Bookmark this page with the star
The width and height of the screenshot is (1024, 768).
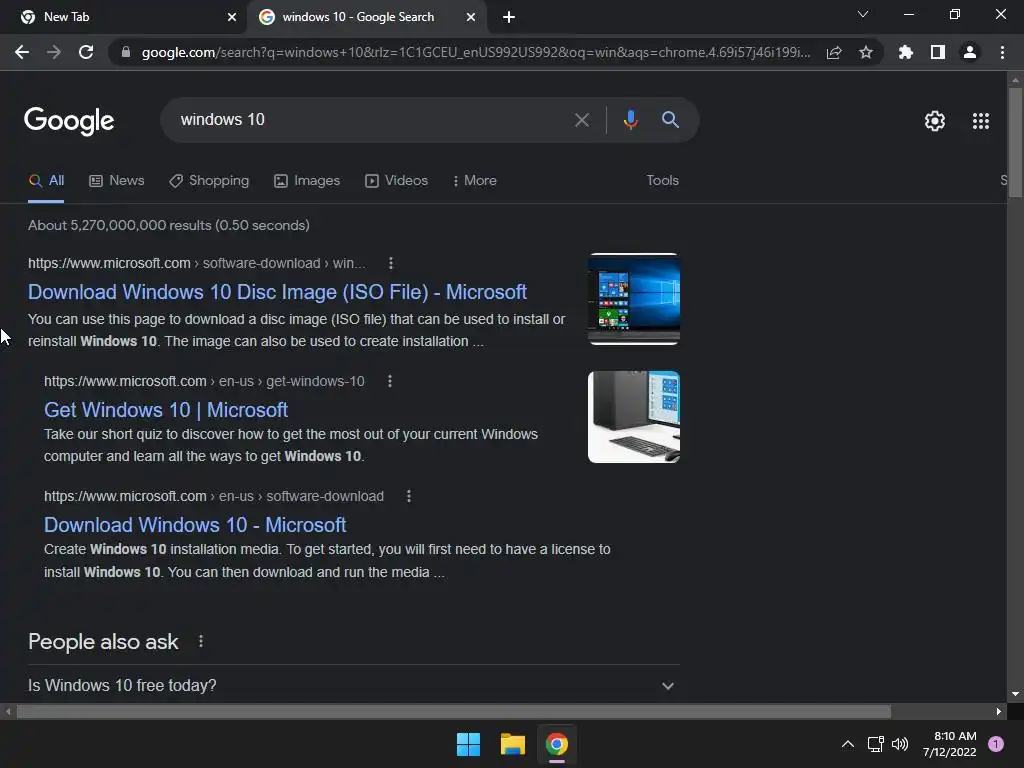click(x=866, y=52)
